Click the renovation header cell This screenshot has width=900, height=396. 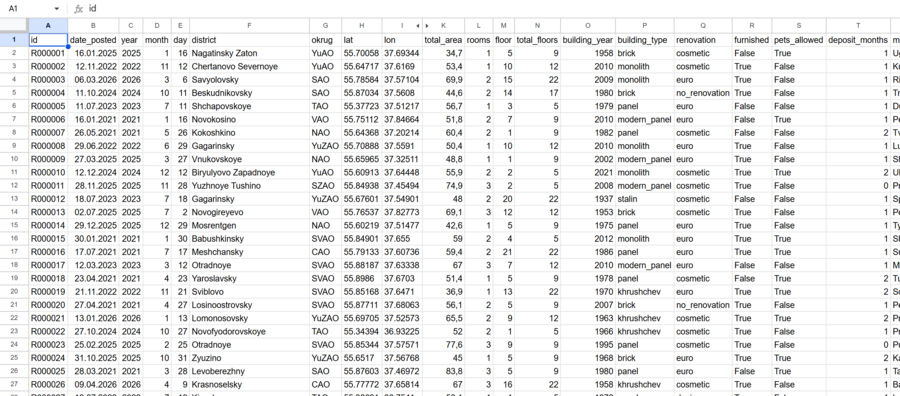pos(703,40)
